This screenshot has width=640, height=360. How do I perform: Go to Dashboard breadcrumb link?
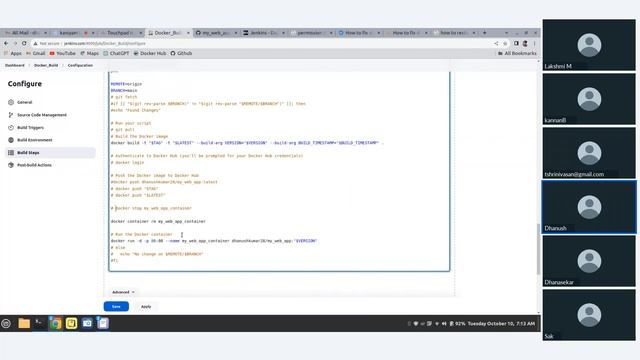pyautogui.click(x=15, y=65)
